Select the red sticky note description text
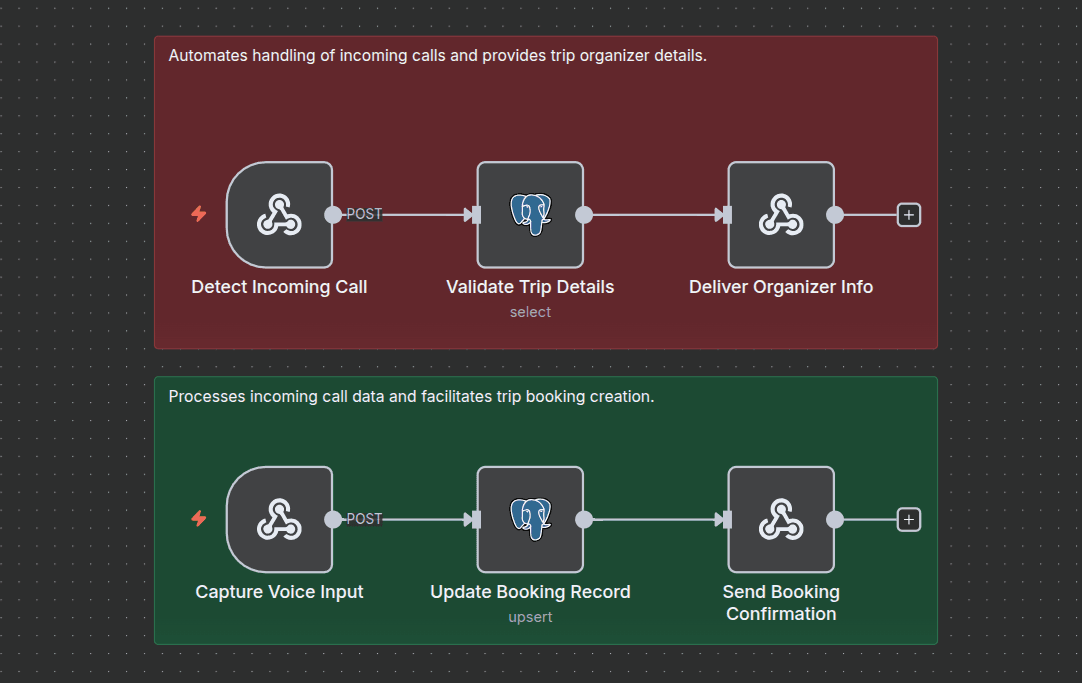The image size is (1082, 683). point(437,56)
